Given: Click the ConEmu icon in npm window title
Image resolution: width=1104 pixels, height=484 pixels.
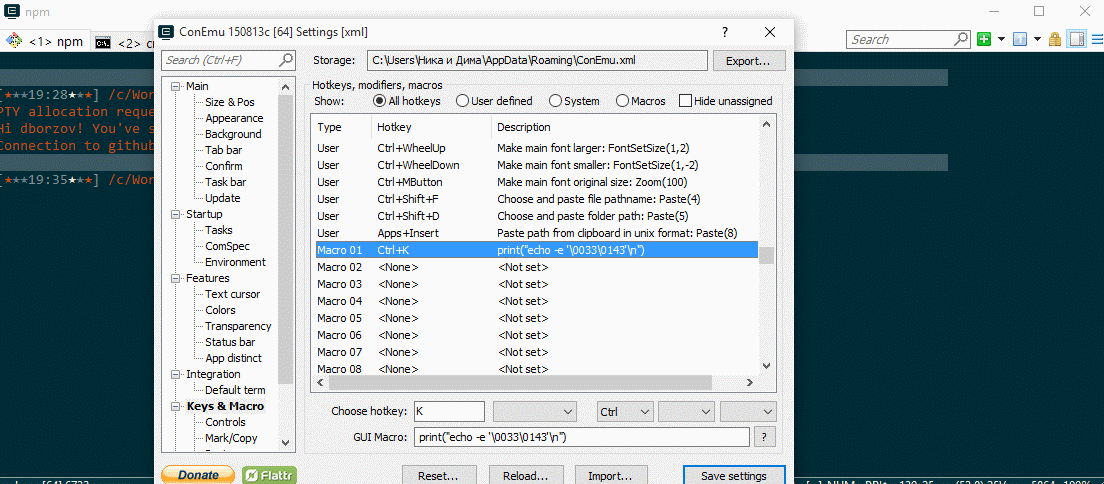Looking at the screenshot, I should point(12,11).
